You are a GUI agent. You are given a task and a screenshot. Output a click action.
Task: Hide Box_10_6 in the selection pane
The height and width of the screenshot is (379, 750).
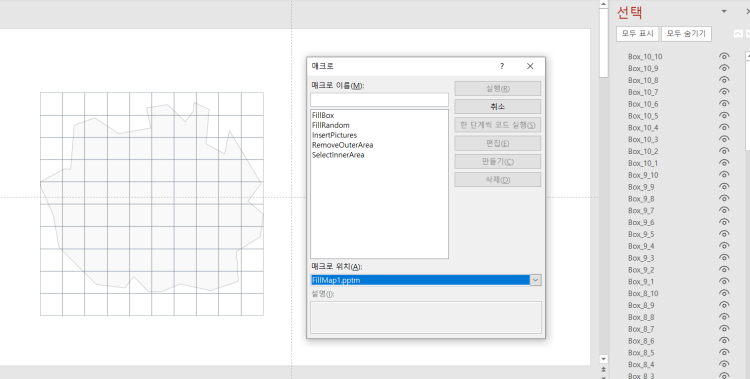pyautogui.click(x=724, y=104)
